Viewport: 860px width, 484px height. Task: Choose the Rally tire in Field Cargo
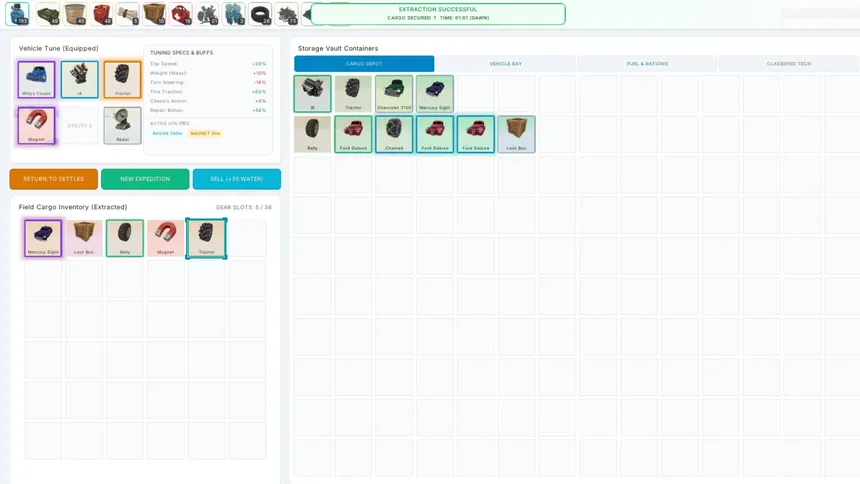click(125, 238)
